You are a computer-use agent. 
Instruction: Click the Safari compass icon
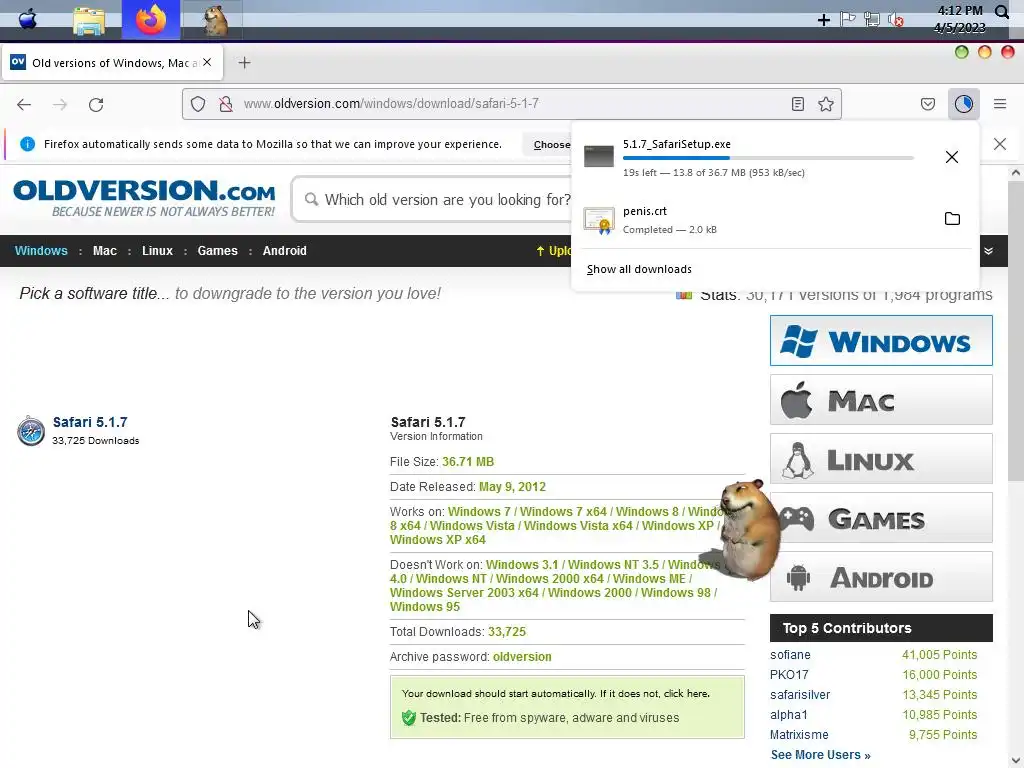coord(31,431)
